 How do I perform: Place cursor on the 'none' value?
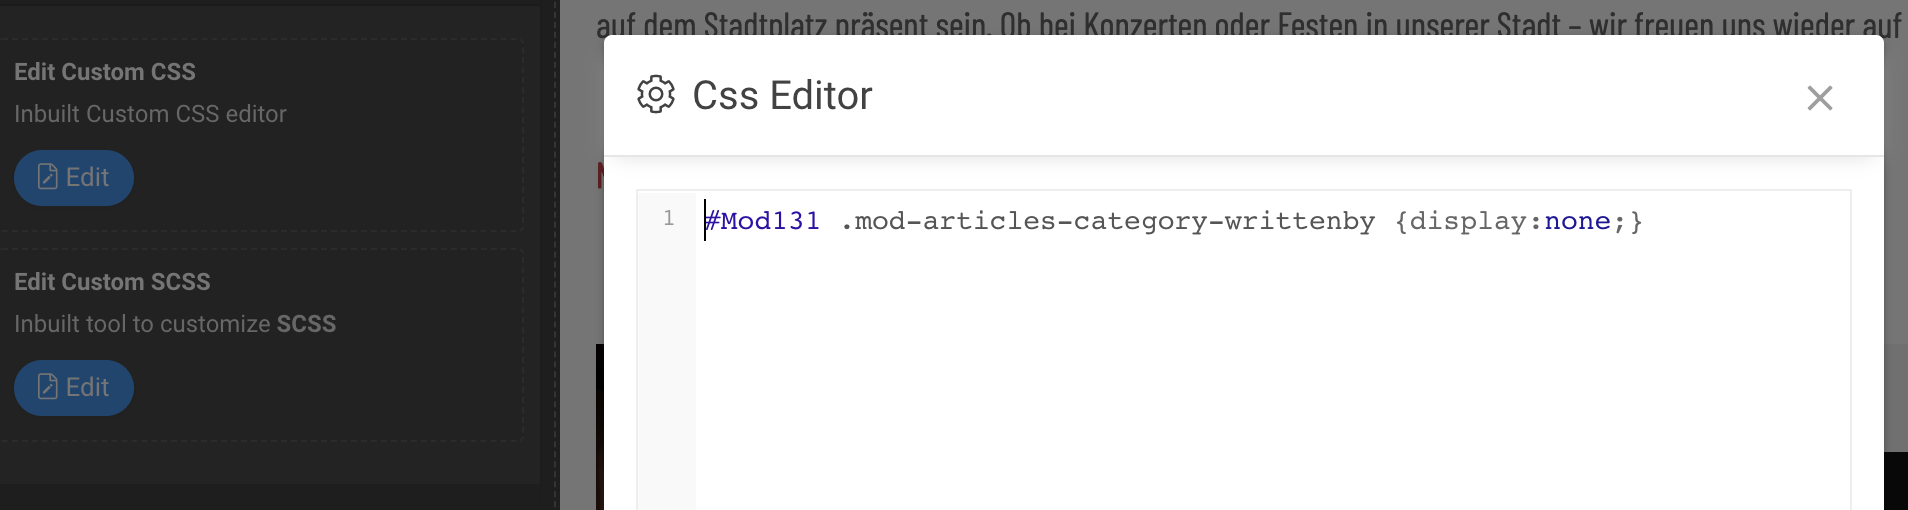click(1577, 221)
